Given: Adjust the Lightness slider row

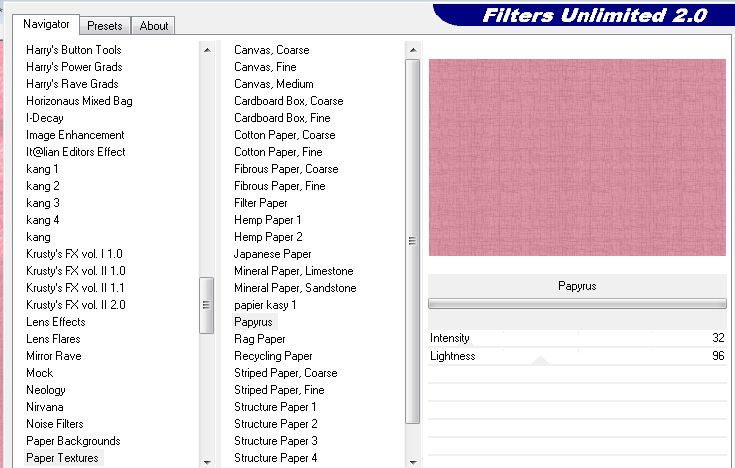Looking at the screenshot, I should [x=577, y=356].
